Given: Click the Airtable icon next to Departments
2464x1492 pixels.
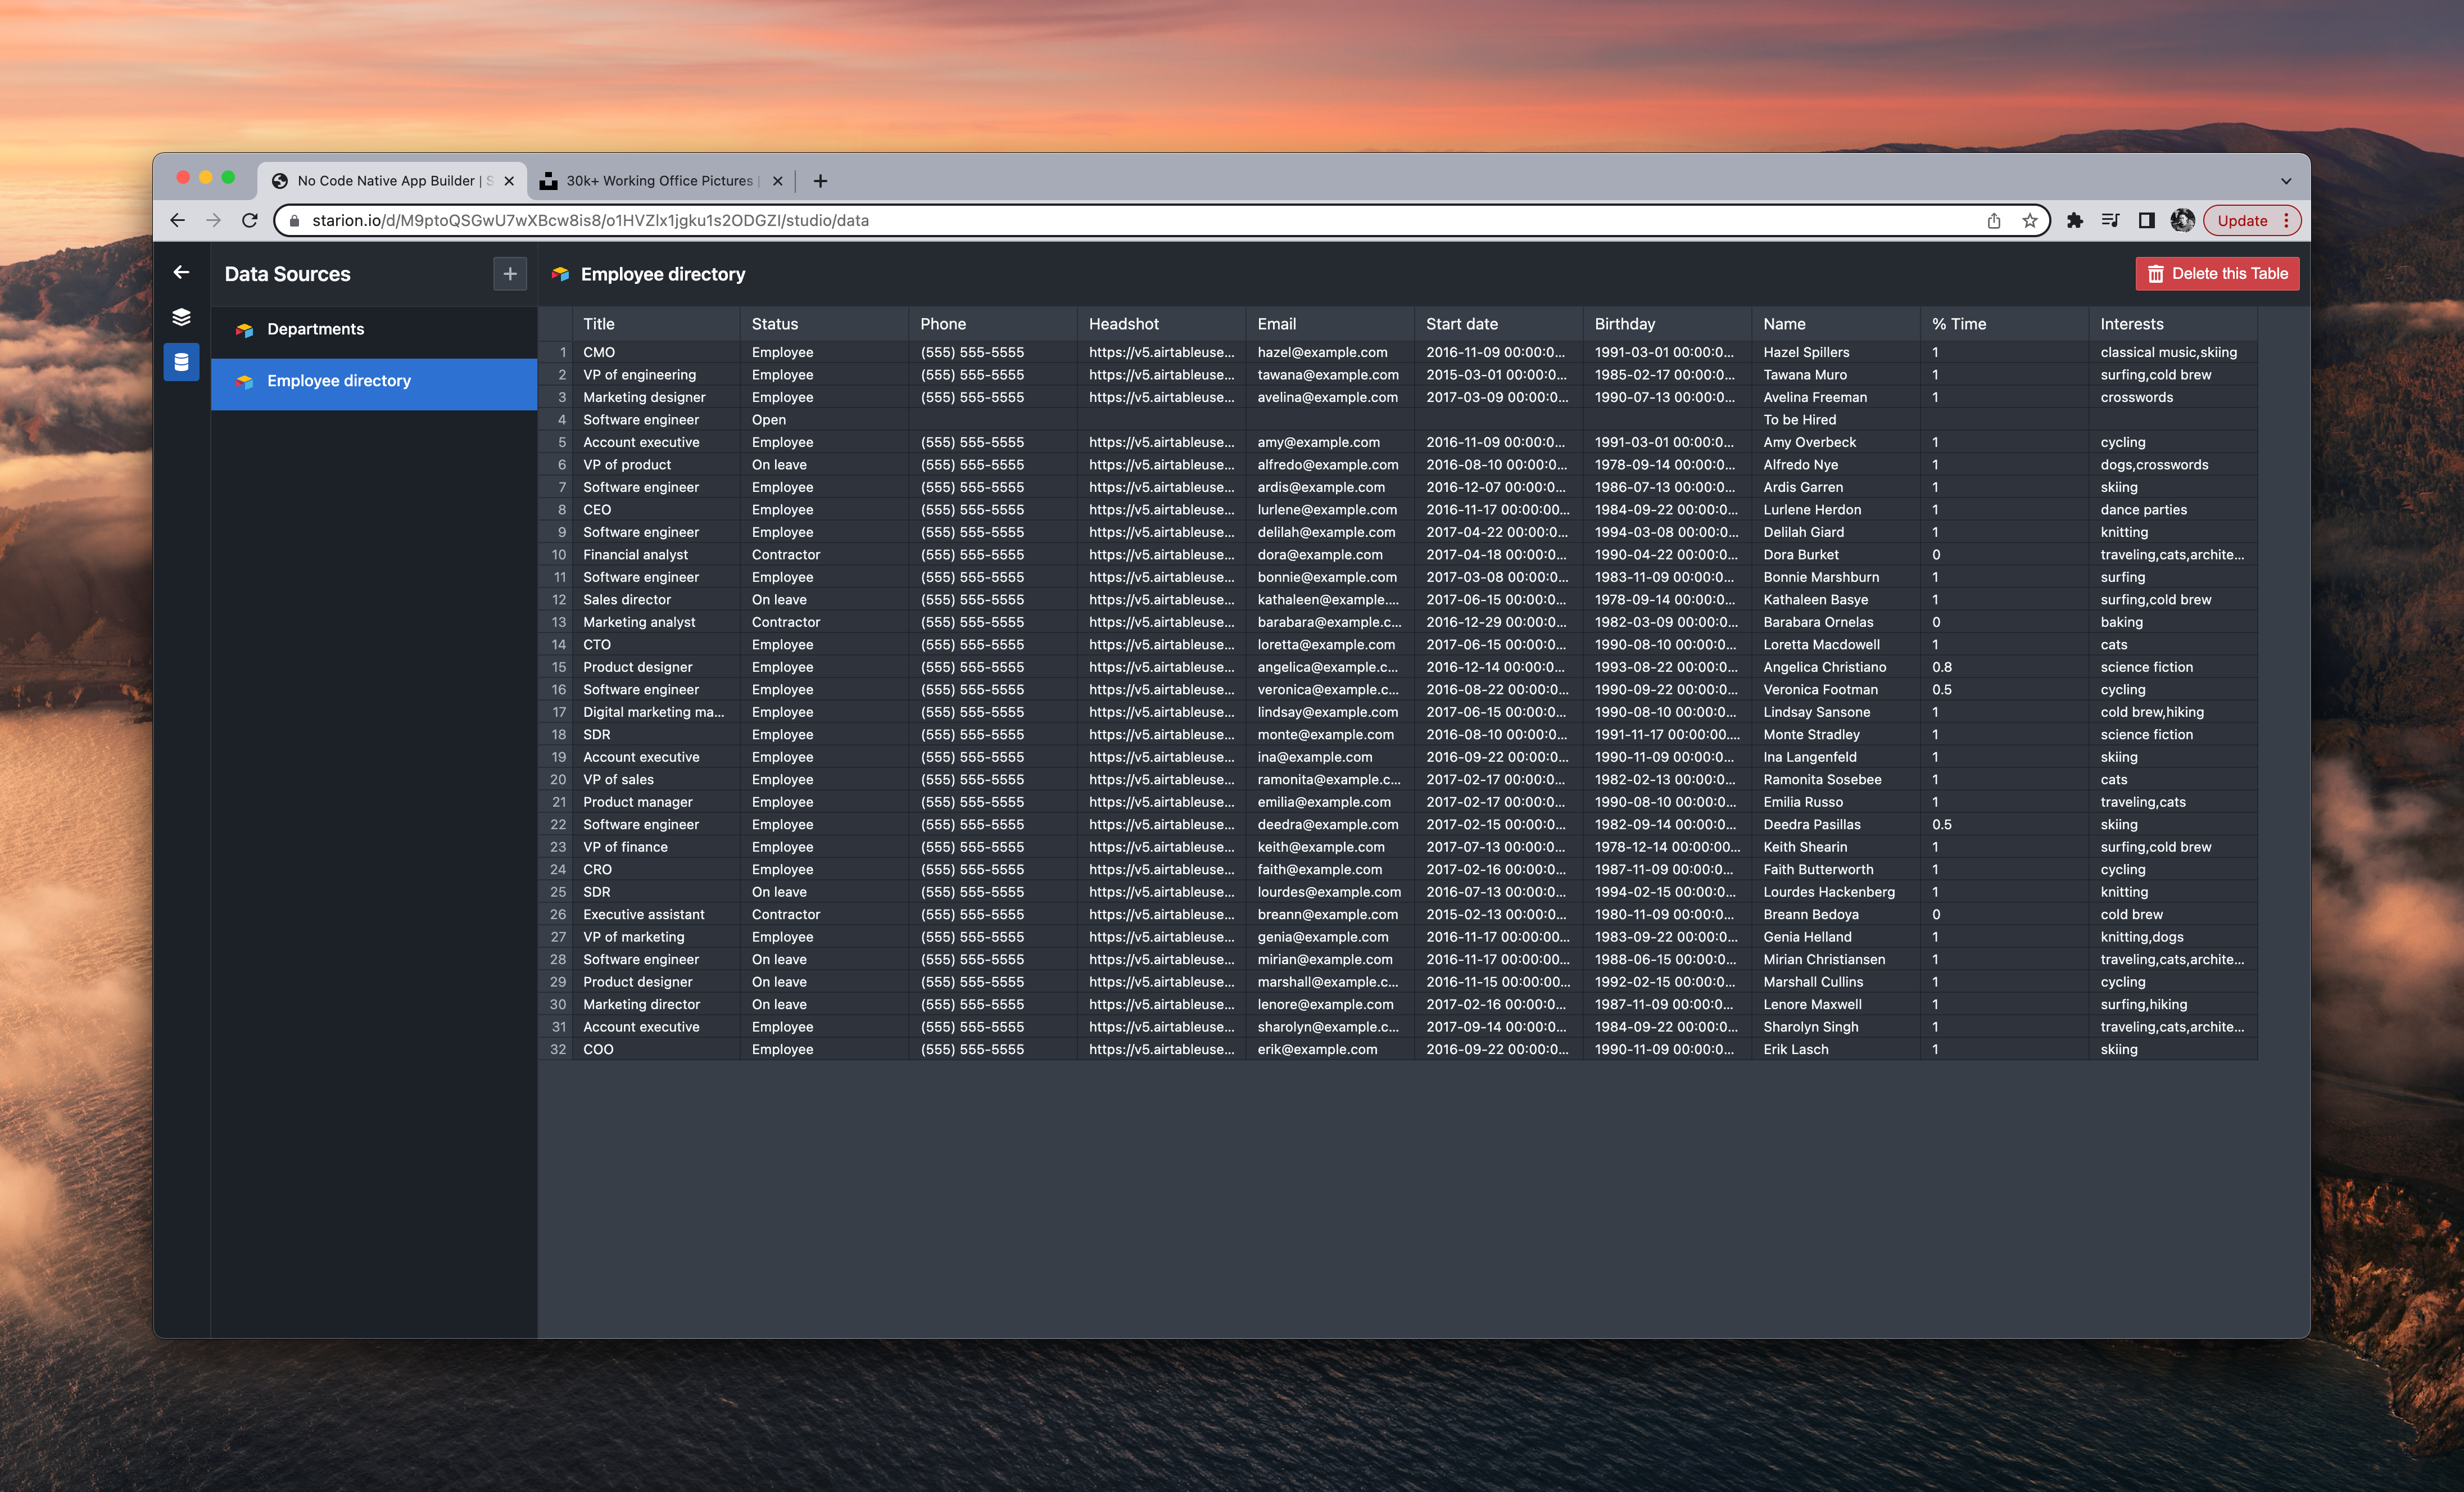Looking at the screenshot, I should [x=244, y=329].
